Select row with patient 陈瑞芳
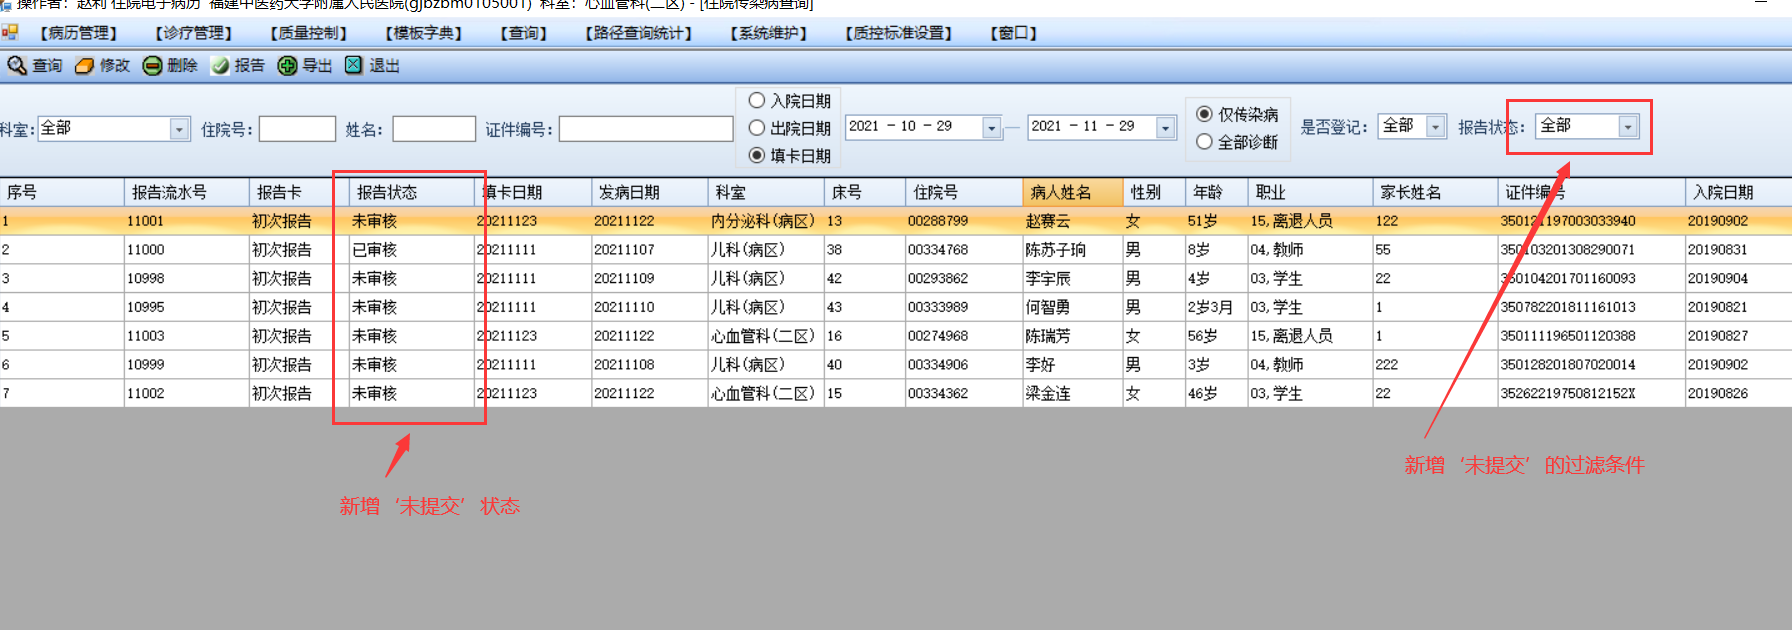The height and width of the screenshot is (630, 1792). tap(896, 336)
